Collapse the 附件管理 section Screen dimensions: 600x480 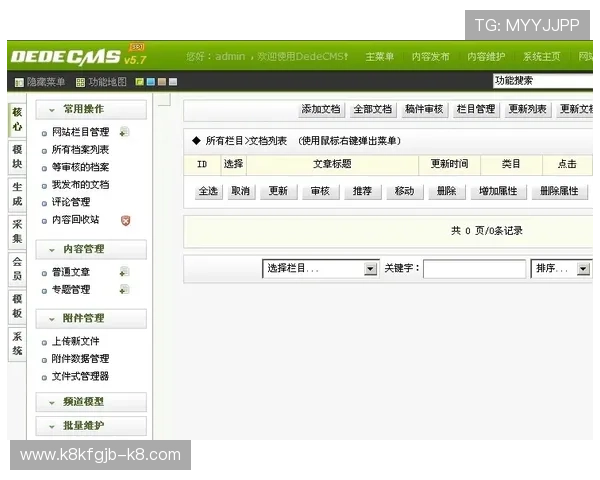pos(91,319)
